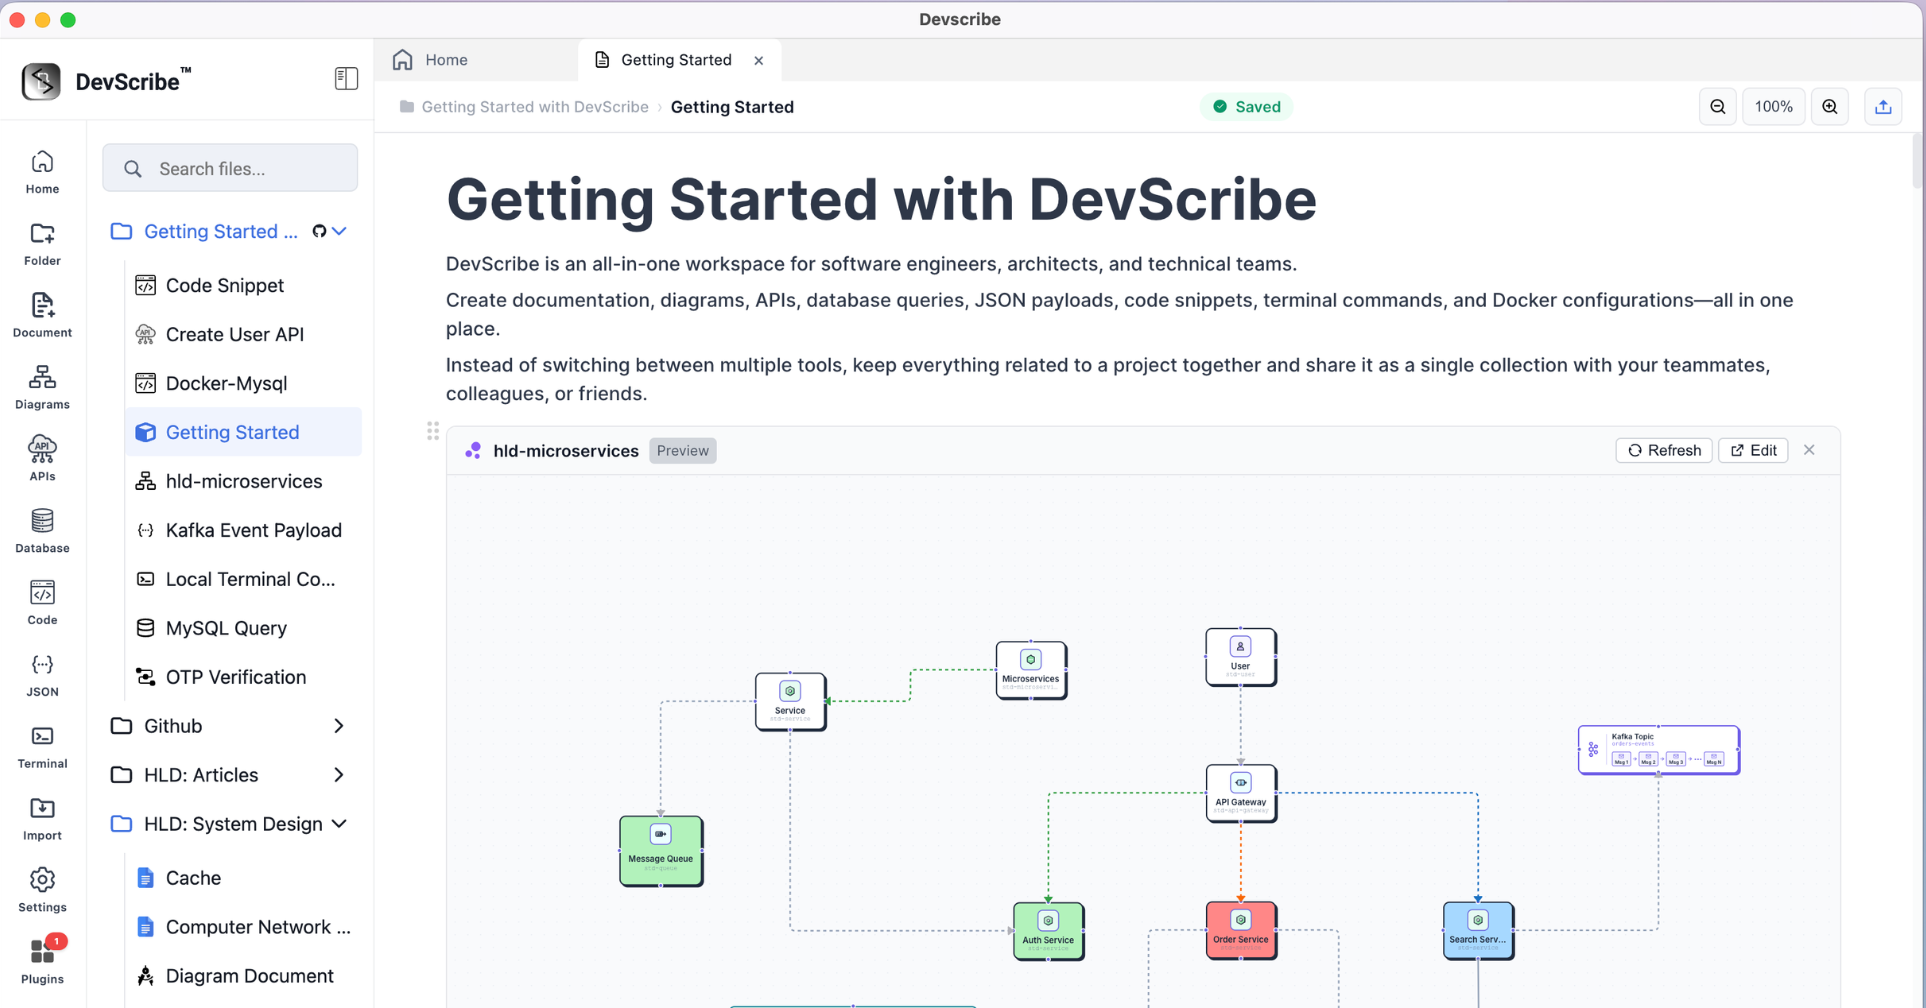
Task: Open Computer Network document
Action: point(244,927)
